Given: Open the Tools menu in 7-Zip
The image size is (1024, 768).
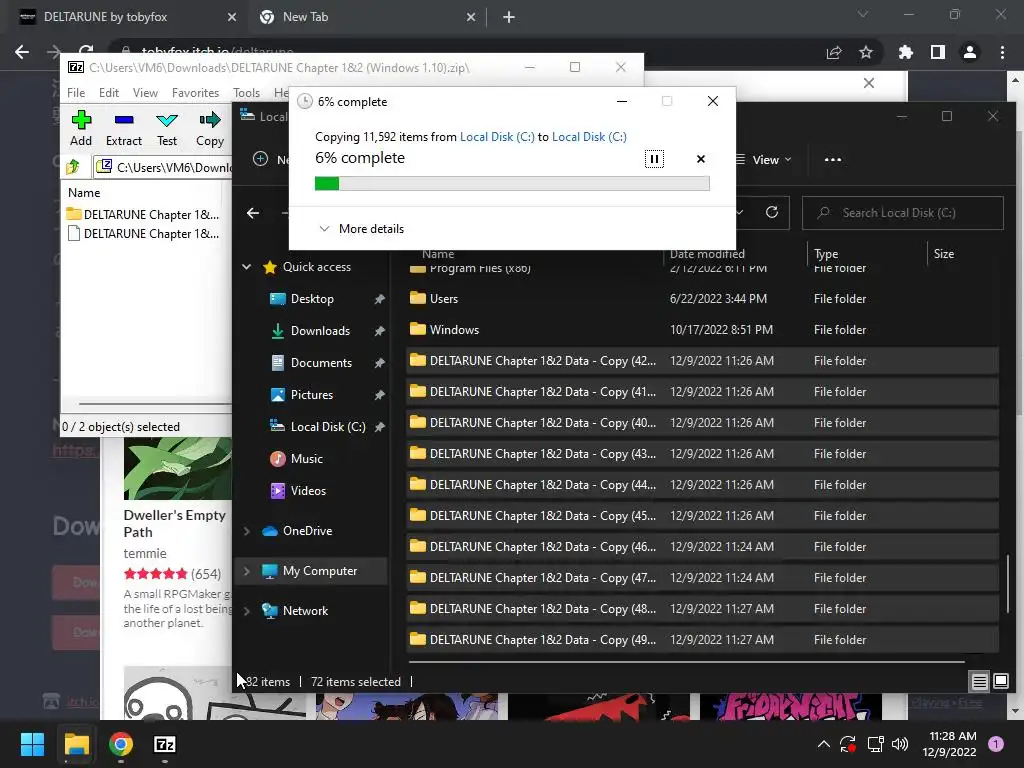Looking at the screenshot, I should point(246,93).
